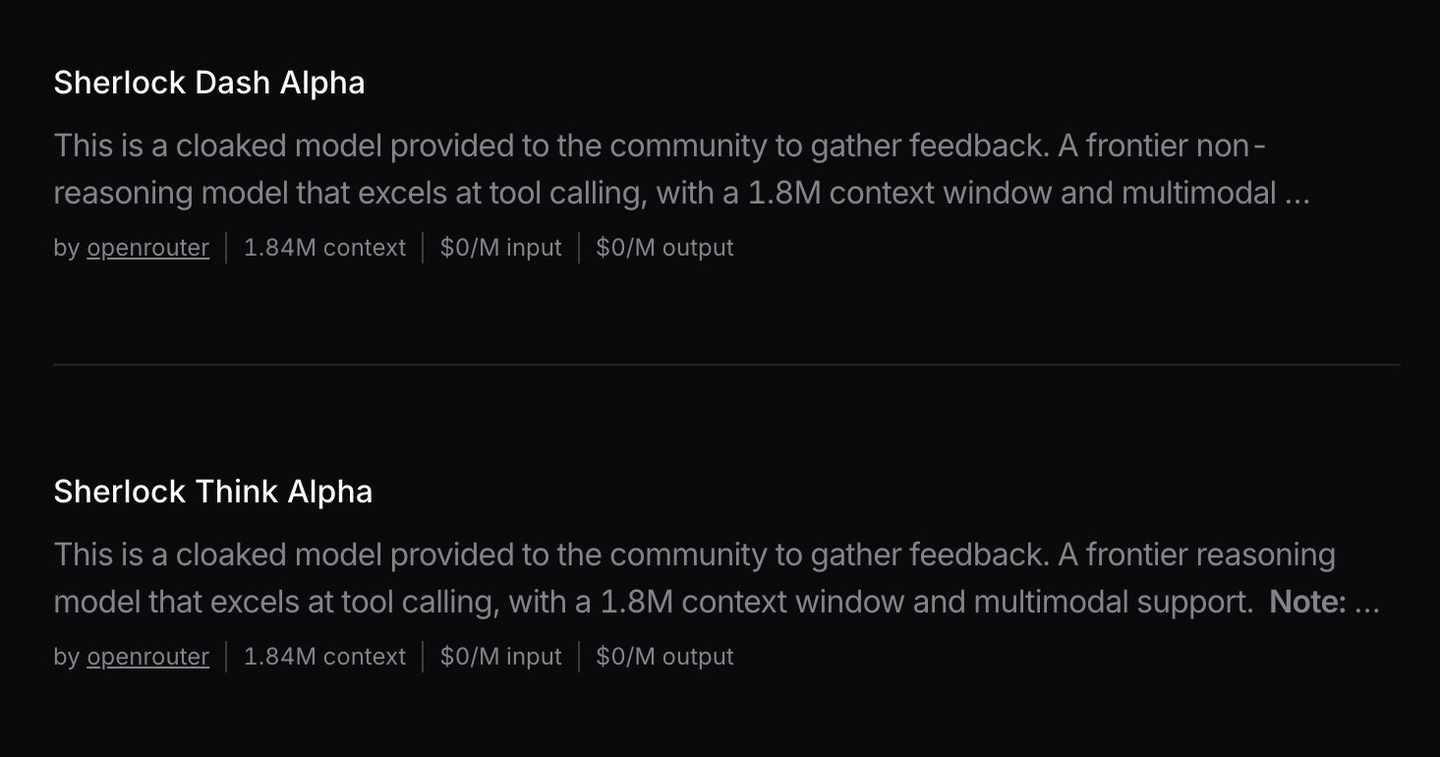1440x757 pixels.
Task: Click the 'by' text before Sherlock Think Alpha's openrouter
Action: [66, 656]
